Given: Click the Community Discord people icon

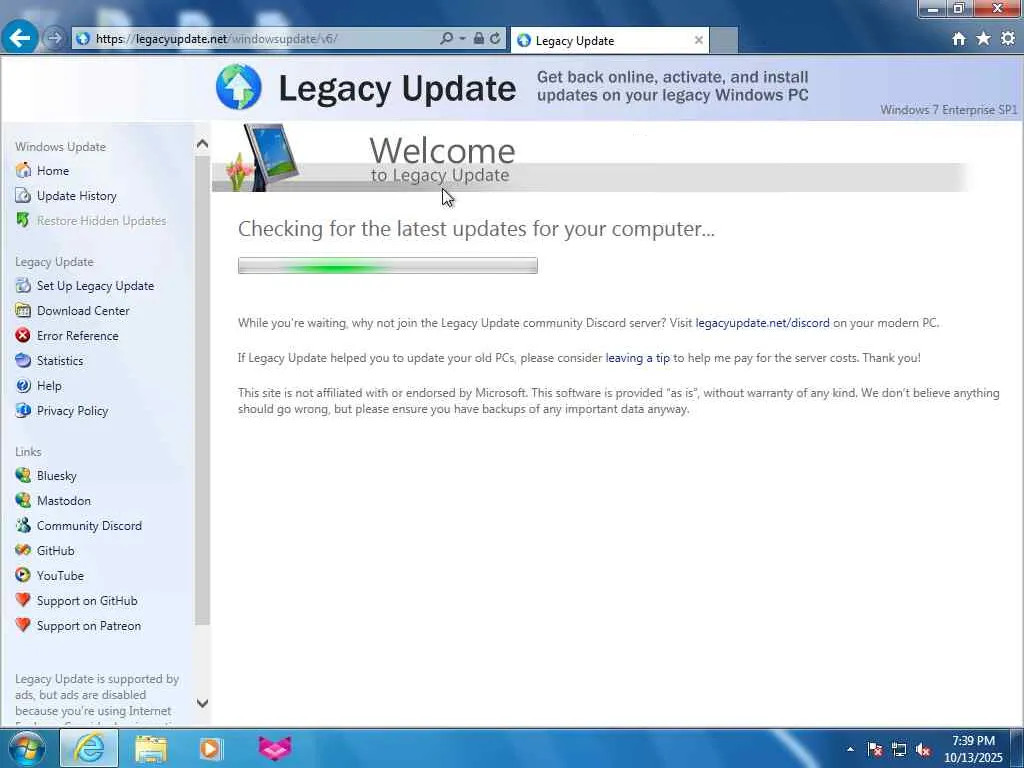Looking at the screenshot, I should tap(24, 525).
